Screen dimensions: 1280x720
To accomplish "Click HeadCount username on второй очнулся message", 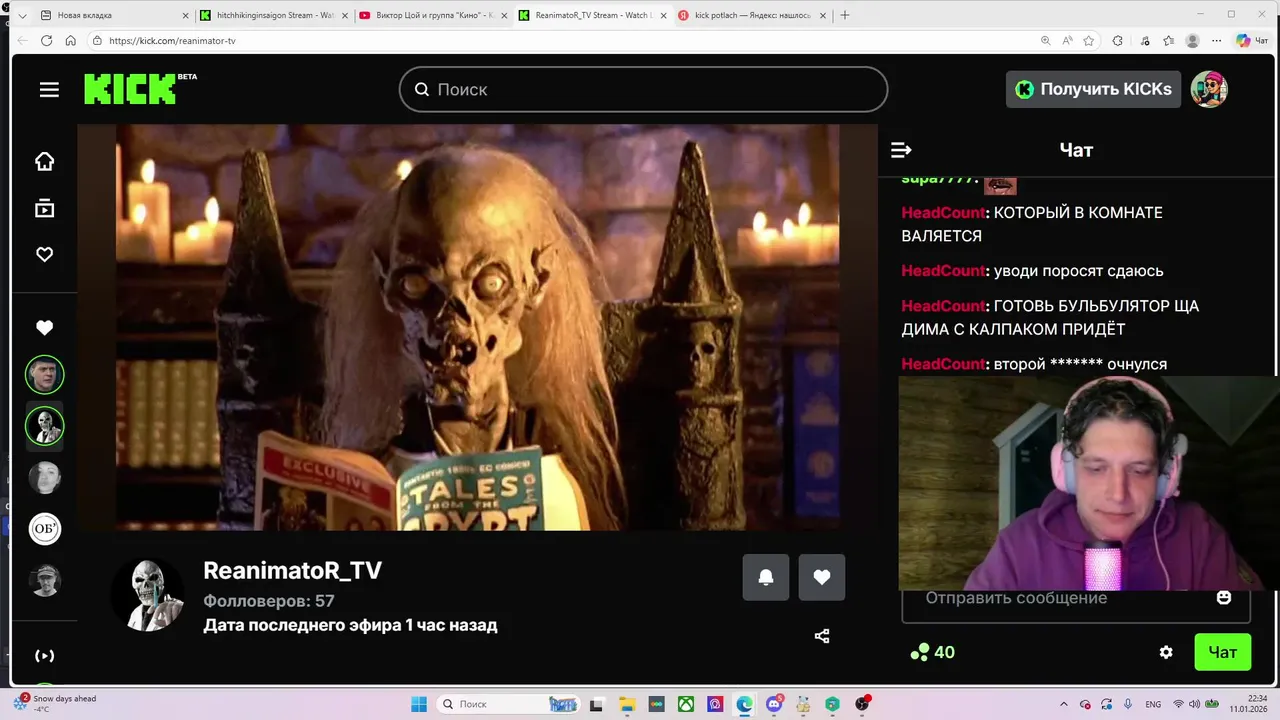I will coord(944,364).
